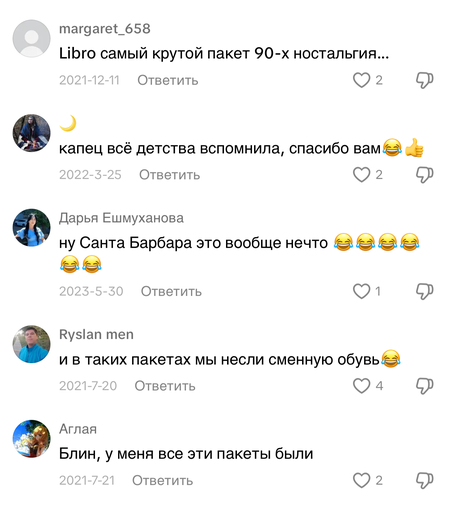The height and width of the screenshot is (506, 450).
Task: Dislike margaret_658's comment
Action: [424, 80]
